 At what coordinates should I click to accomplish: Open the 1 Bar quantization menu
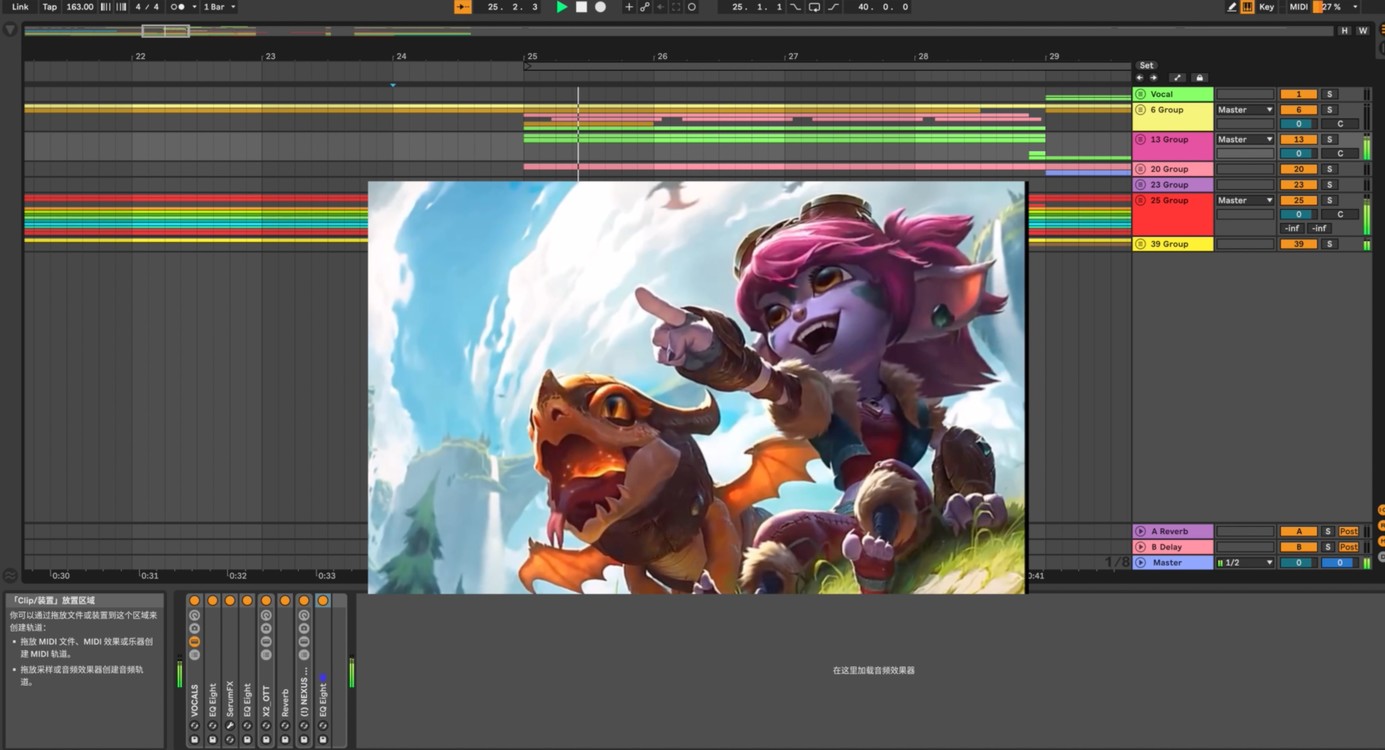coord(220,7)
